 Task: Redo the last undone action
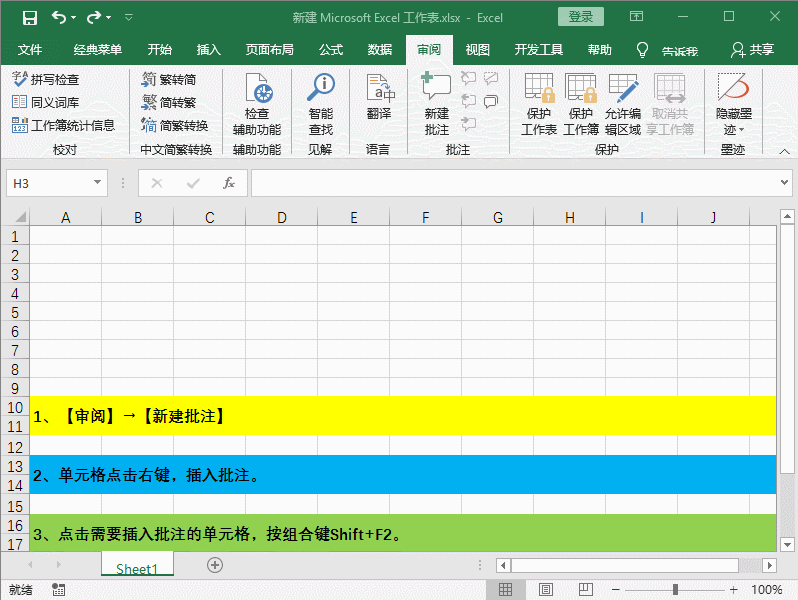click(x=94, y=18)
